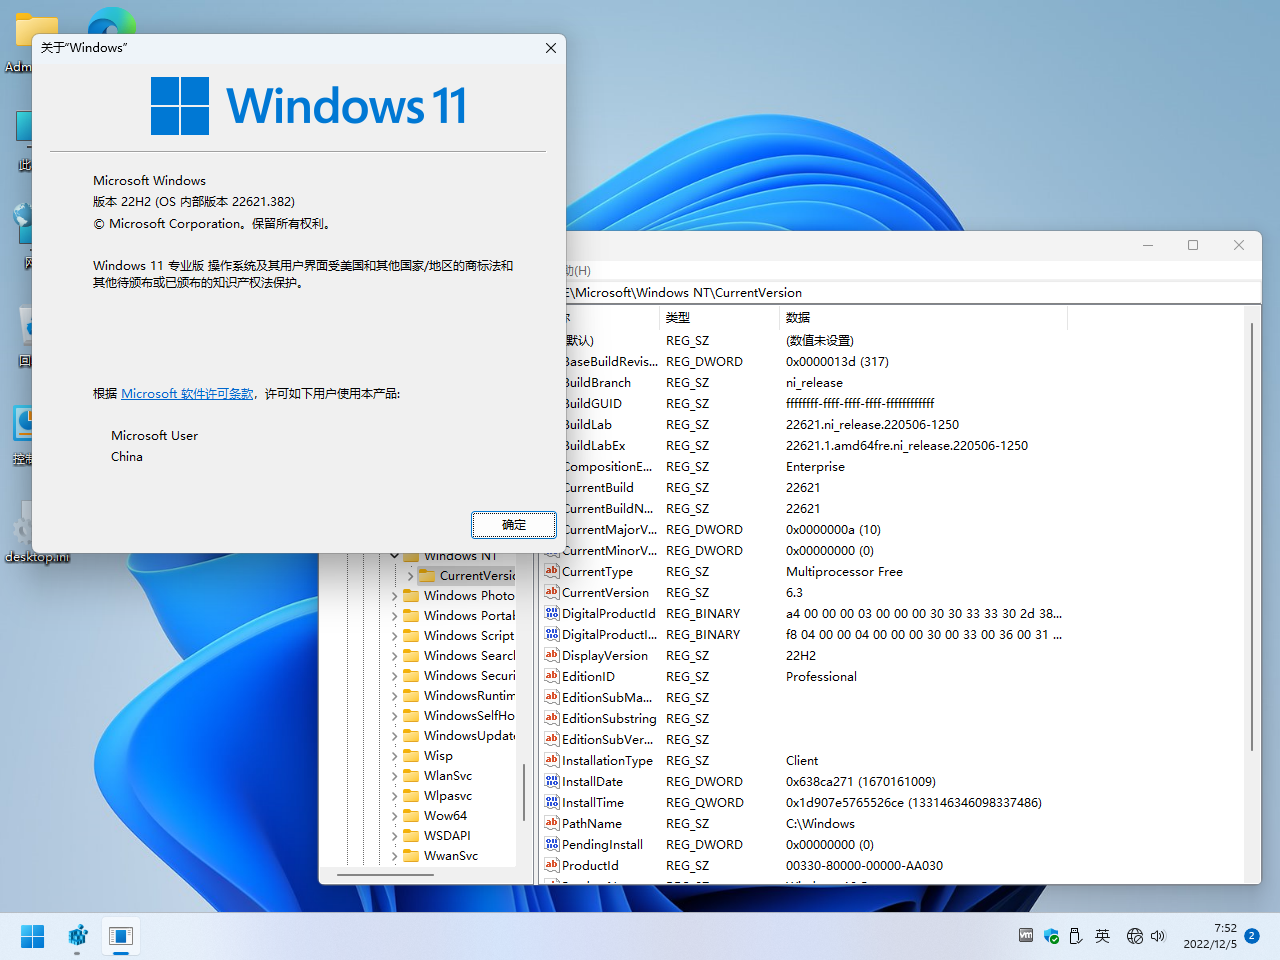The width and height of the screenshot is (1280, 960).
Task: Open the string value icon beside CurrentType
Action: click(551, 571)
